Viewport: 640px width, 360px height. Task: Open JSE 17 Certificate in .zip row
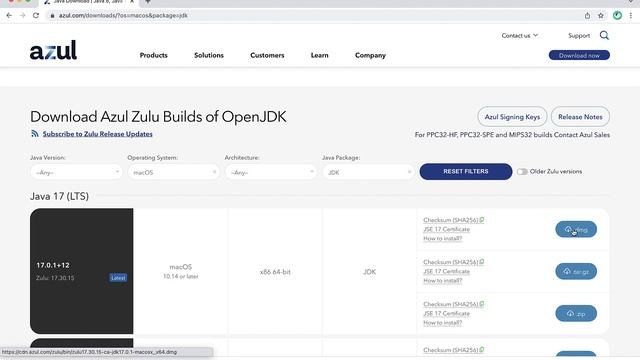pyautogui.click(x=447, y=313)
